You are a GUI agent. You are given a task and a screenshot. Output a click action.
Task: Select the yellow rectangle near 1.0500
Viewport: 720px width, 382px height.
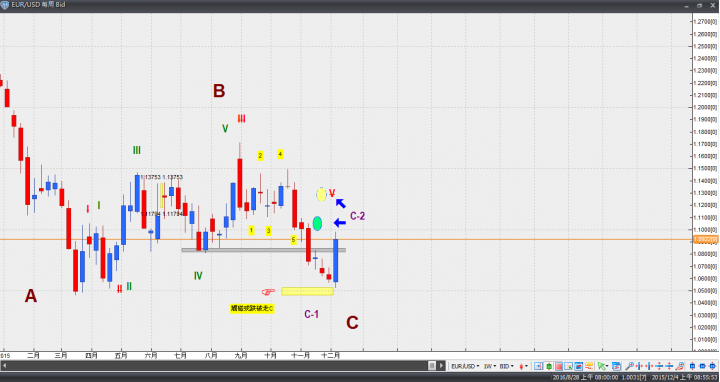(308, 291)
